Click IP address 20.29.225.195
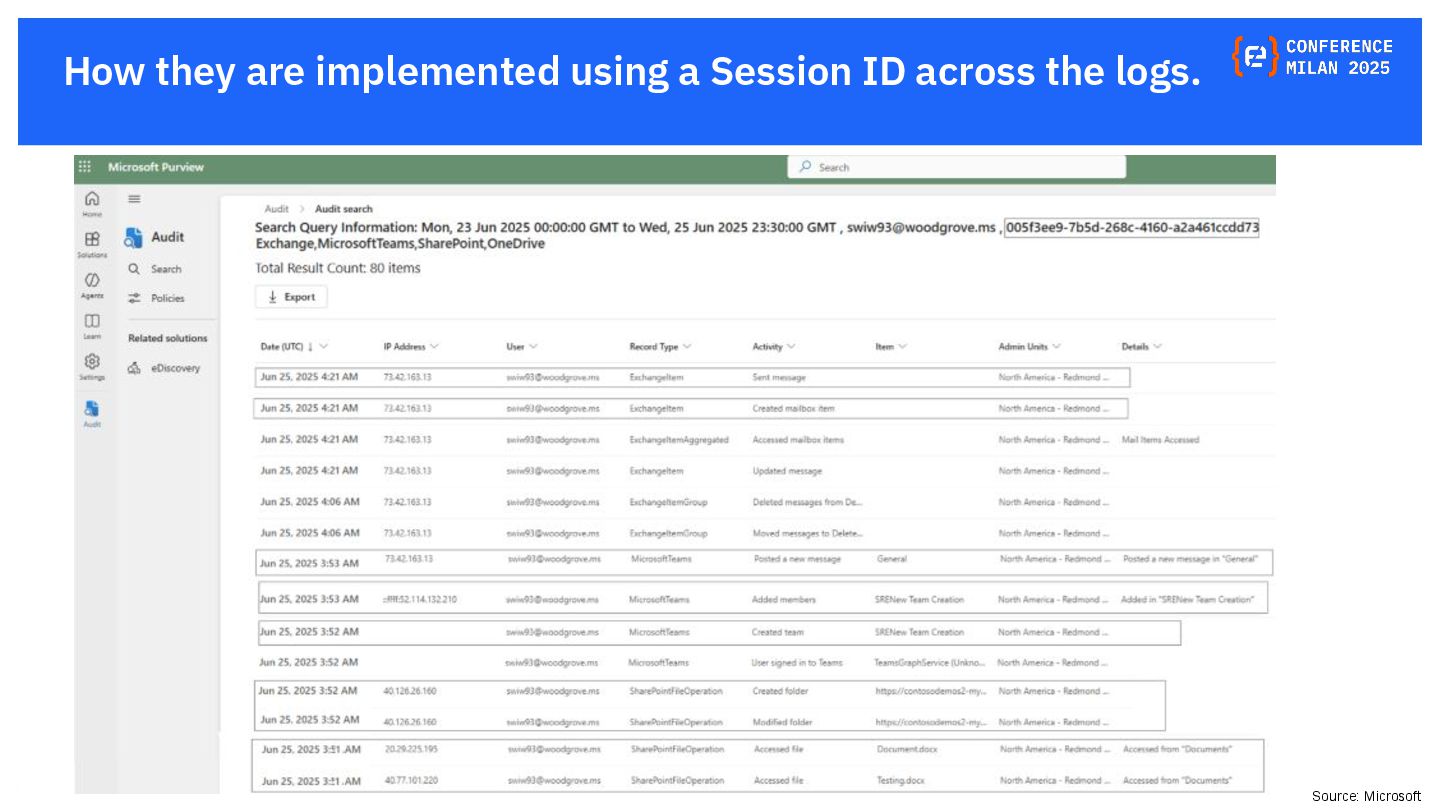 click(411, 749)
